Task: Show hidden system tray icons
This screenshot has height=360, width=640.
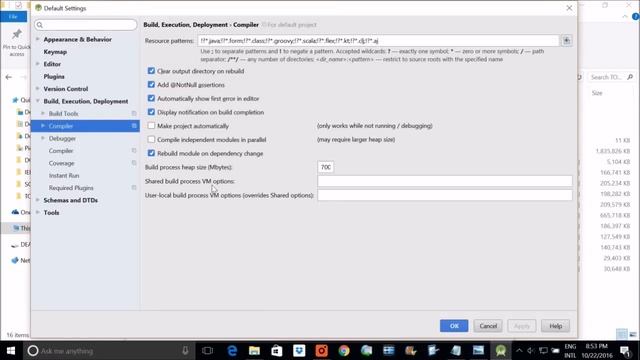Action: 519,351
